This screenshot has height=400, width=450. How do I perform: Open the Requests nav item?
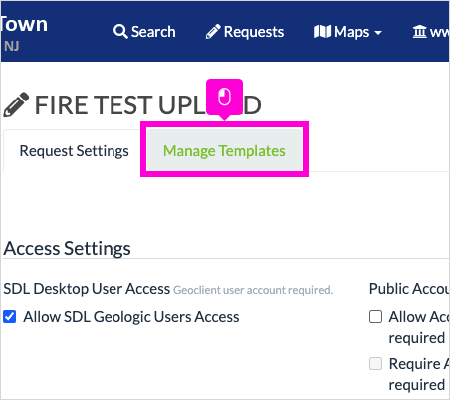click(x=245, y=32)
